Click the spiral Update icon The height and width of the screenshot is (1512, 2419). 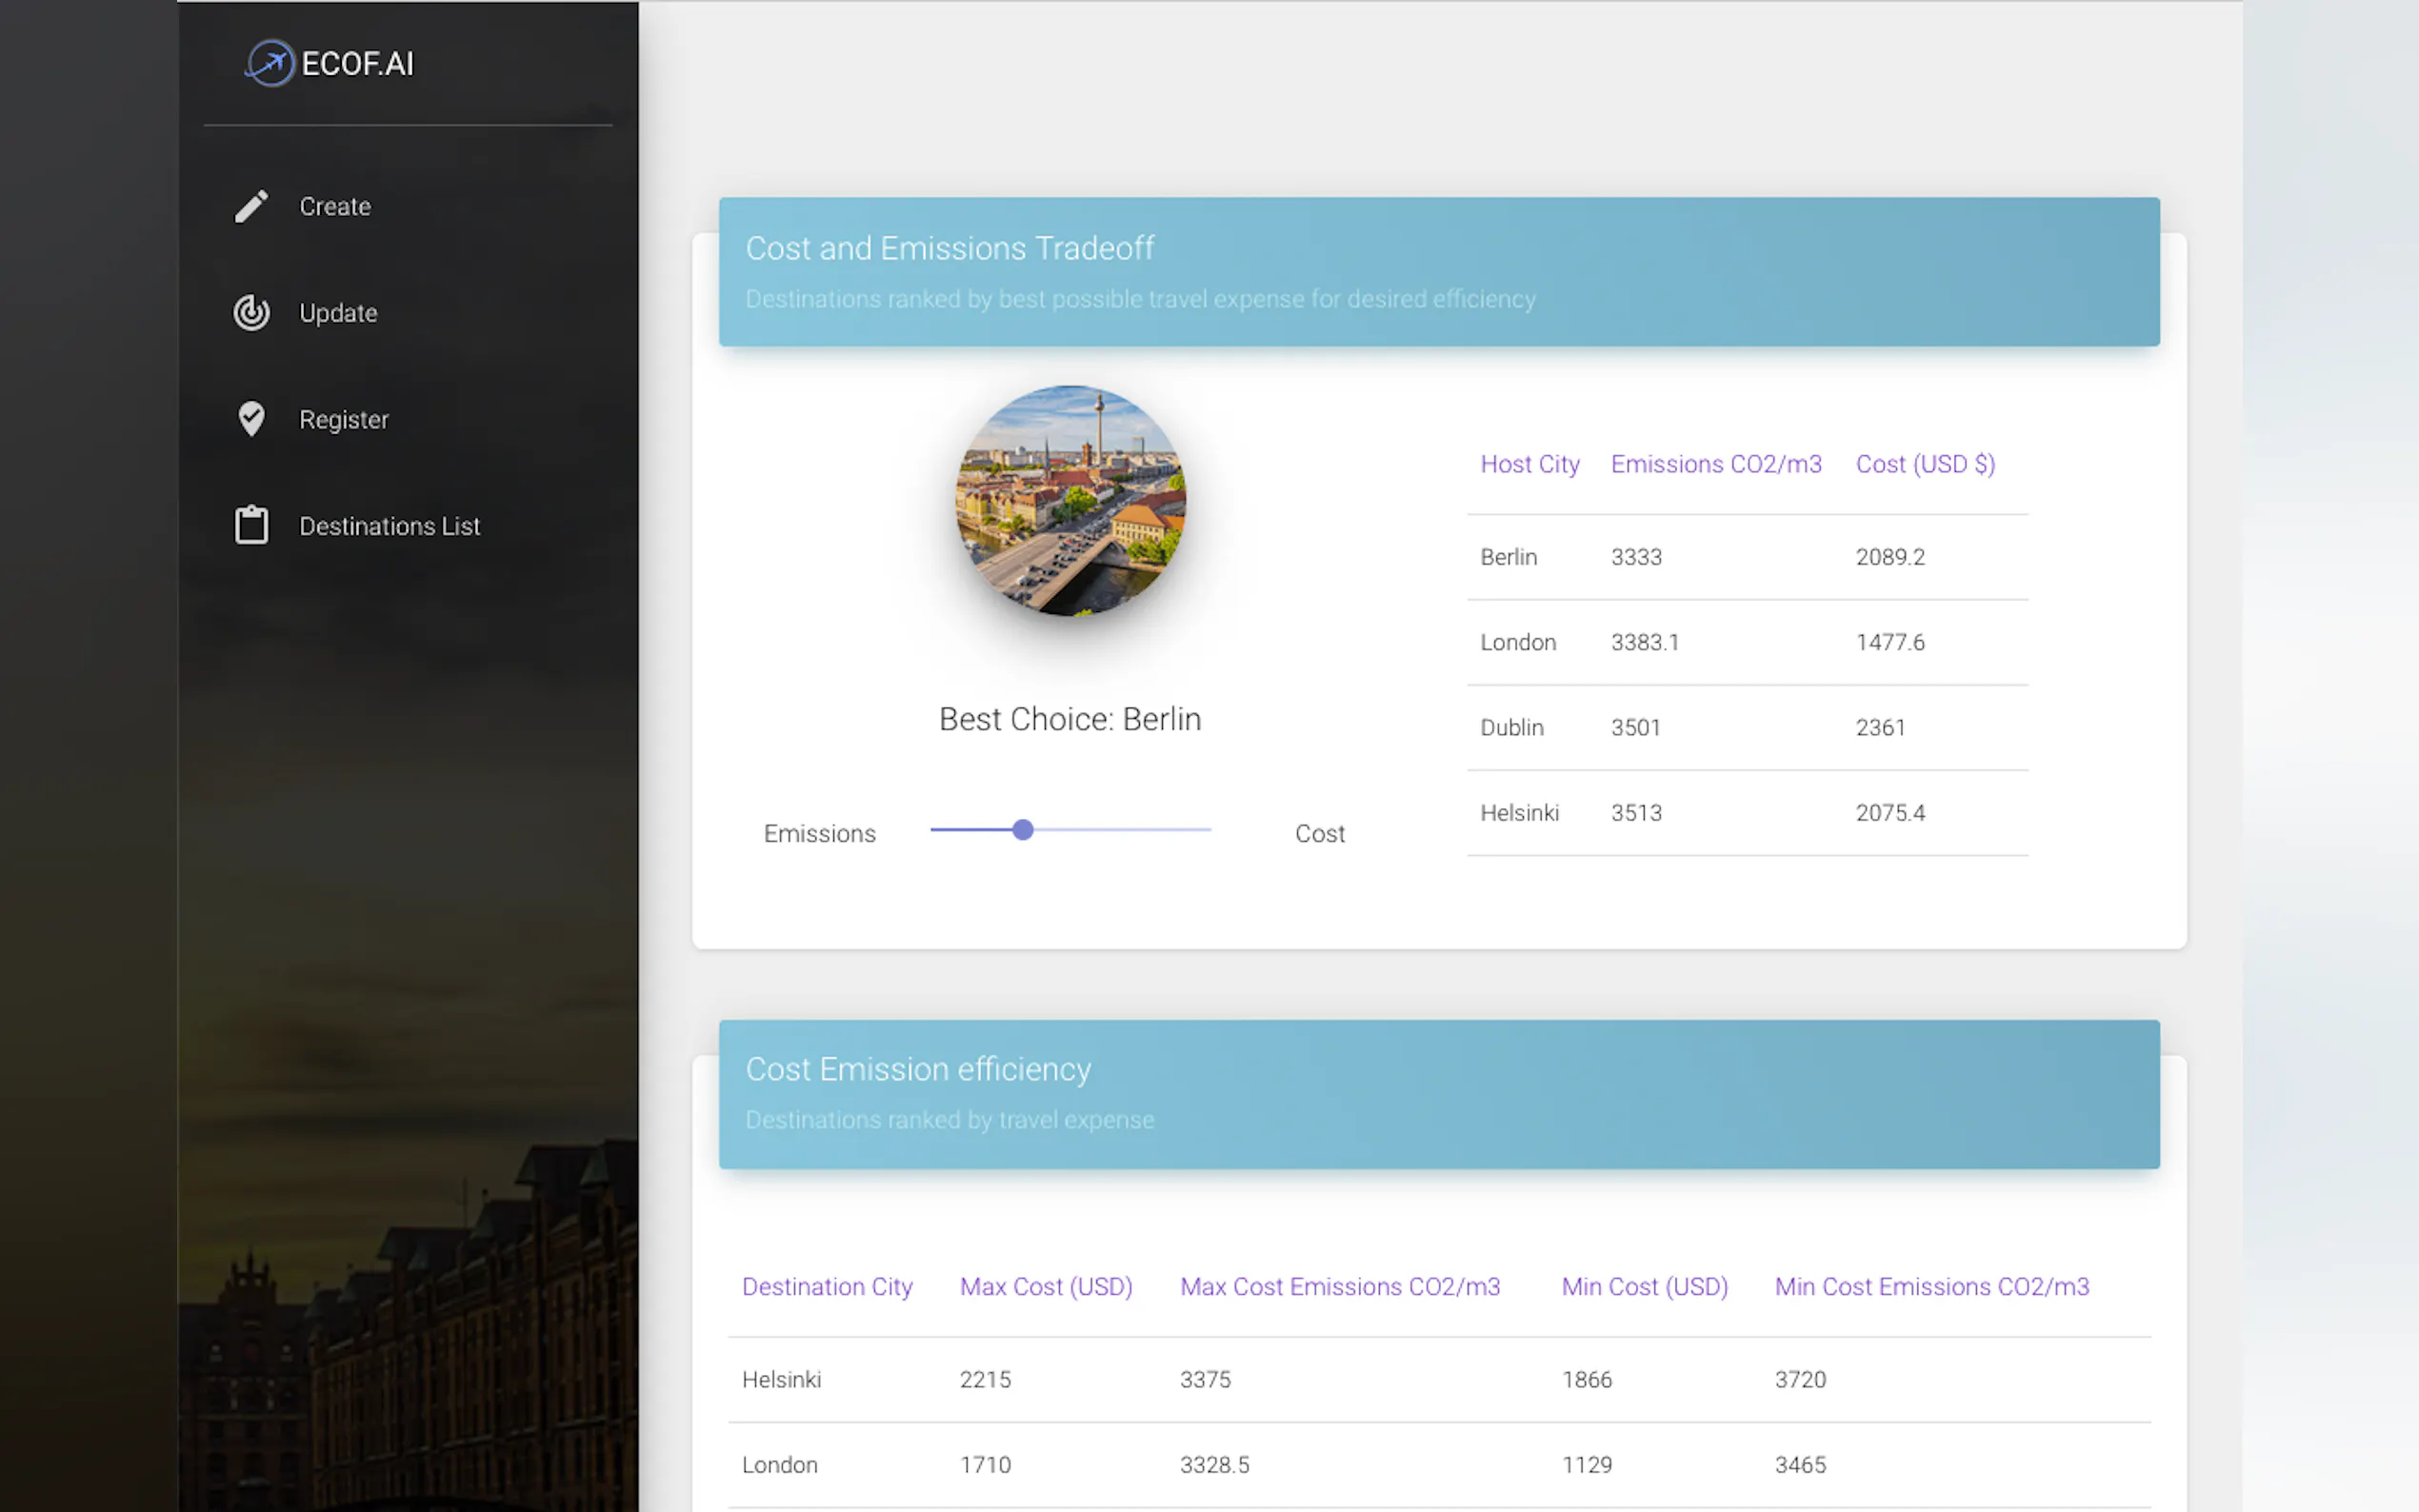tap(251, 313)
